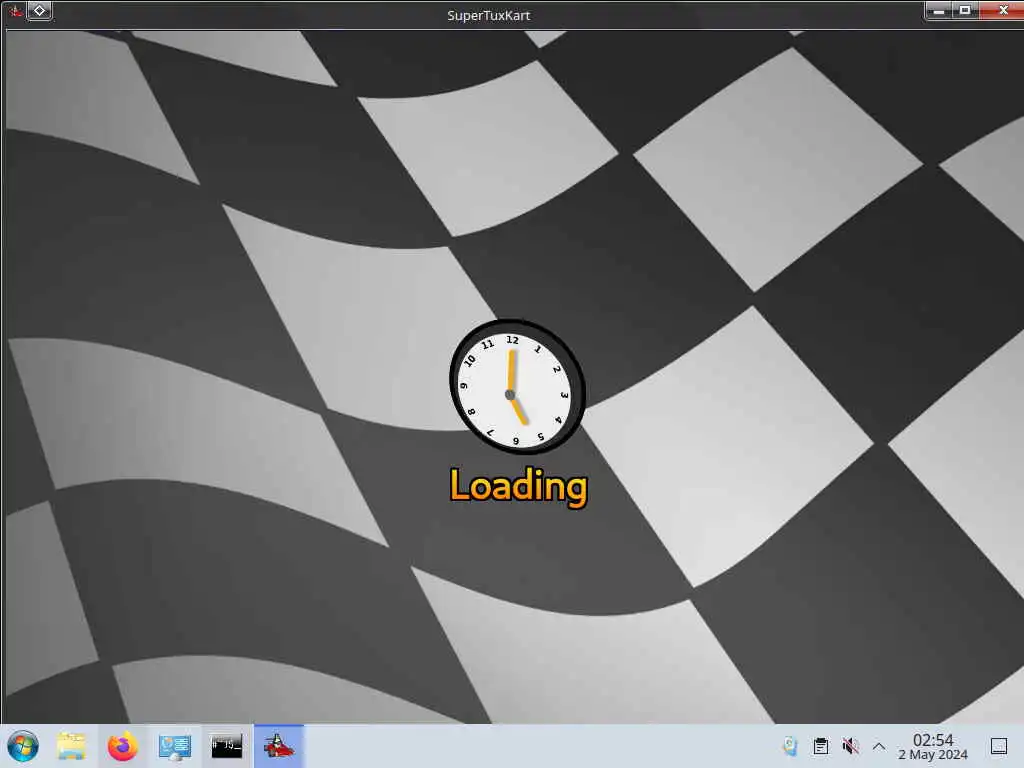Open system settings taskbar icon
This screenshot has width=1024, height=768.
click(x=175, y=746)
